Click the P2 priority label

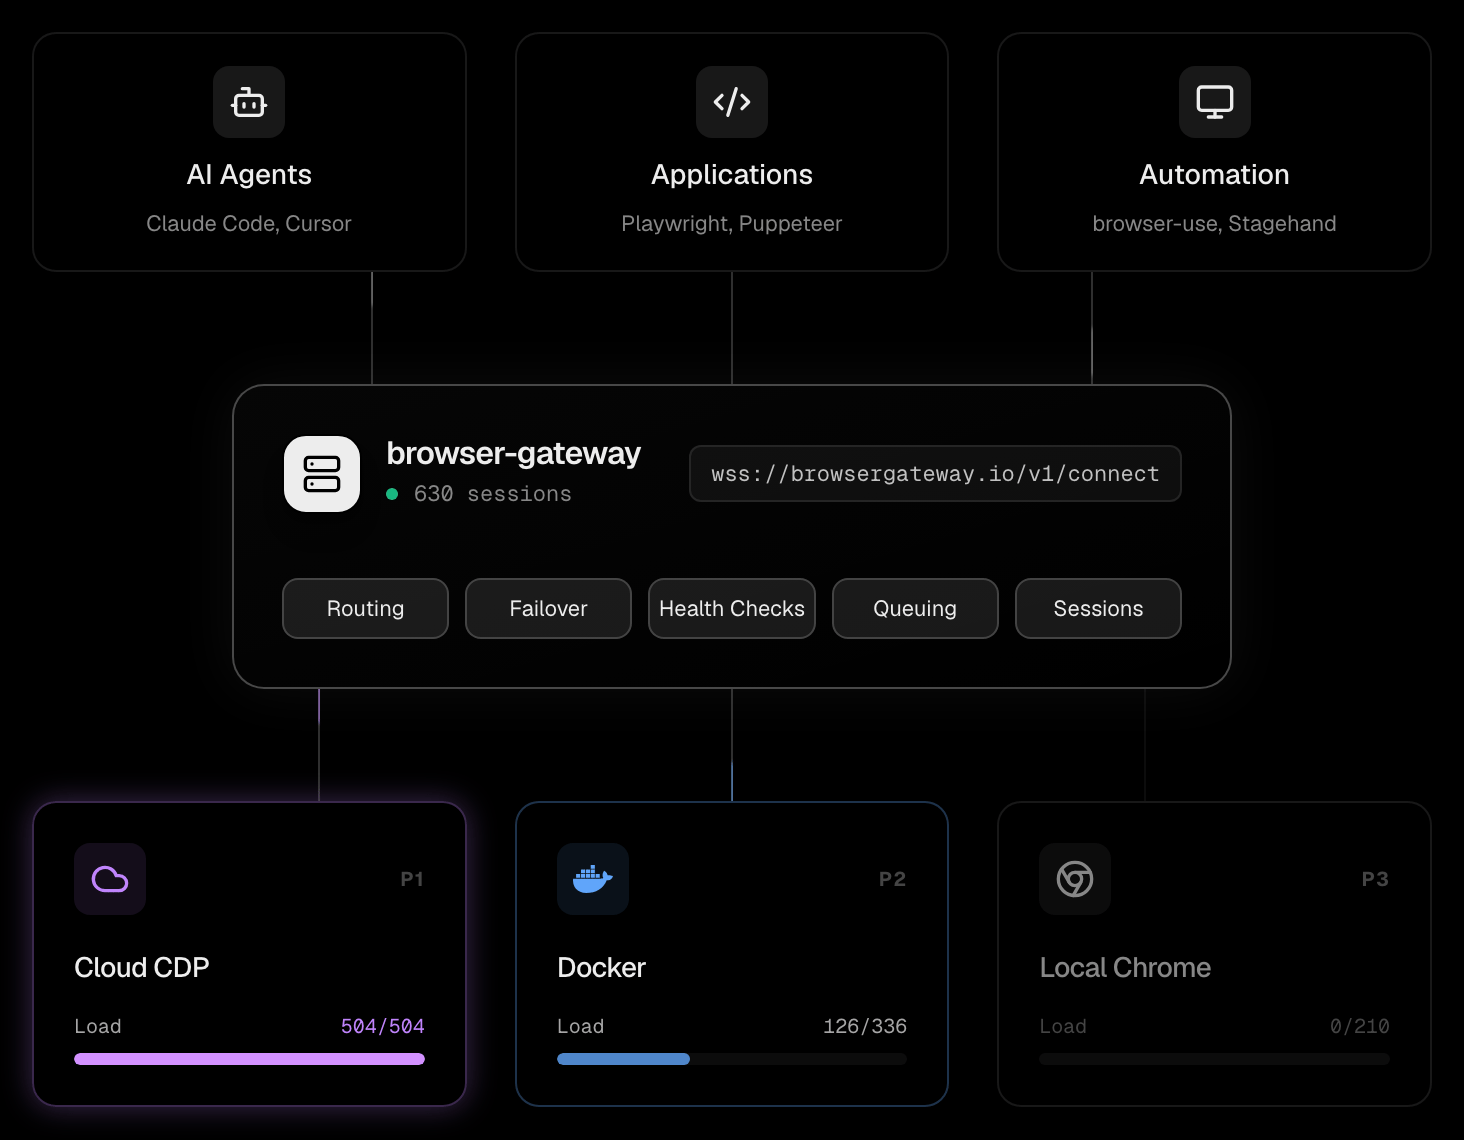tap(893, 879)
